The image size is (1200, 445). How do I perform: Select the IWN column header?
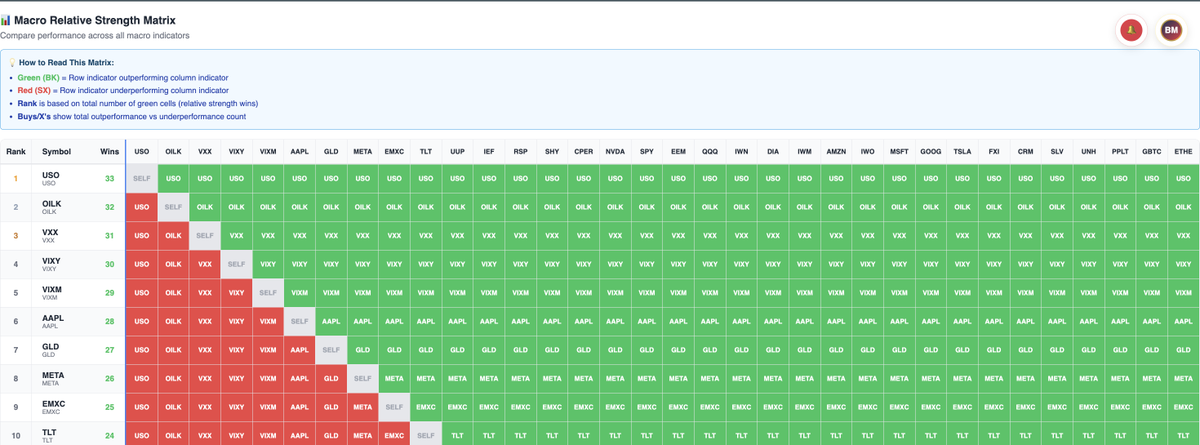[741, 152]
